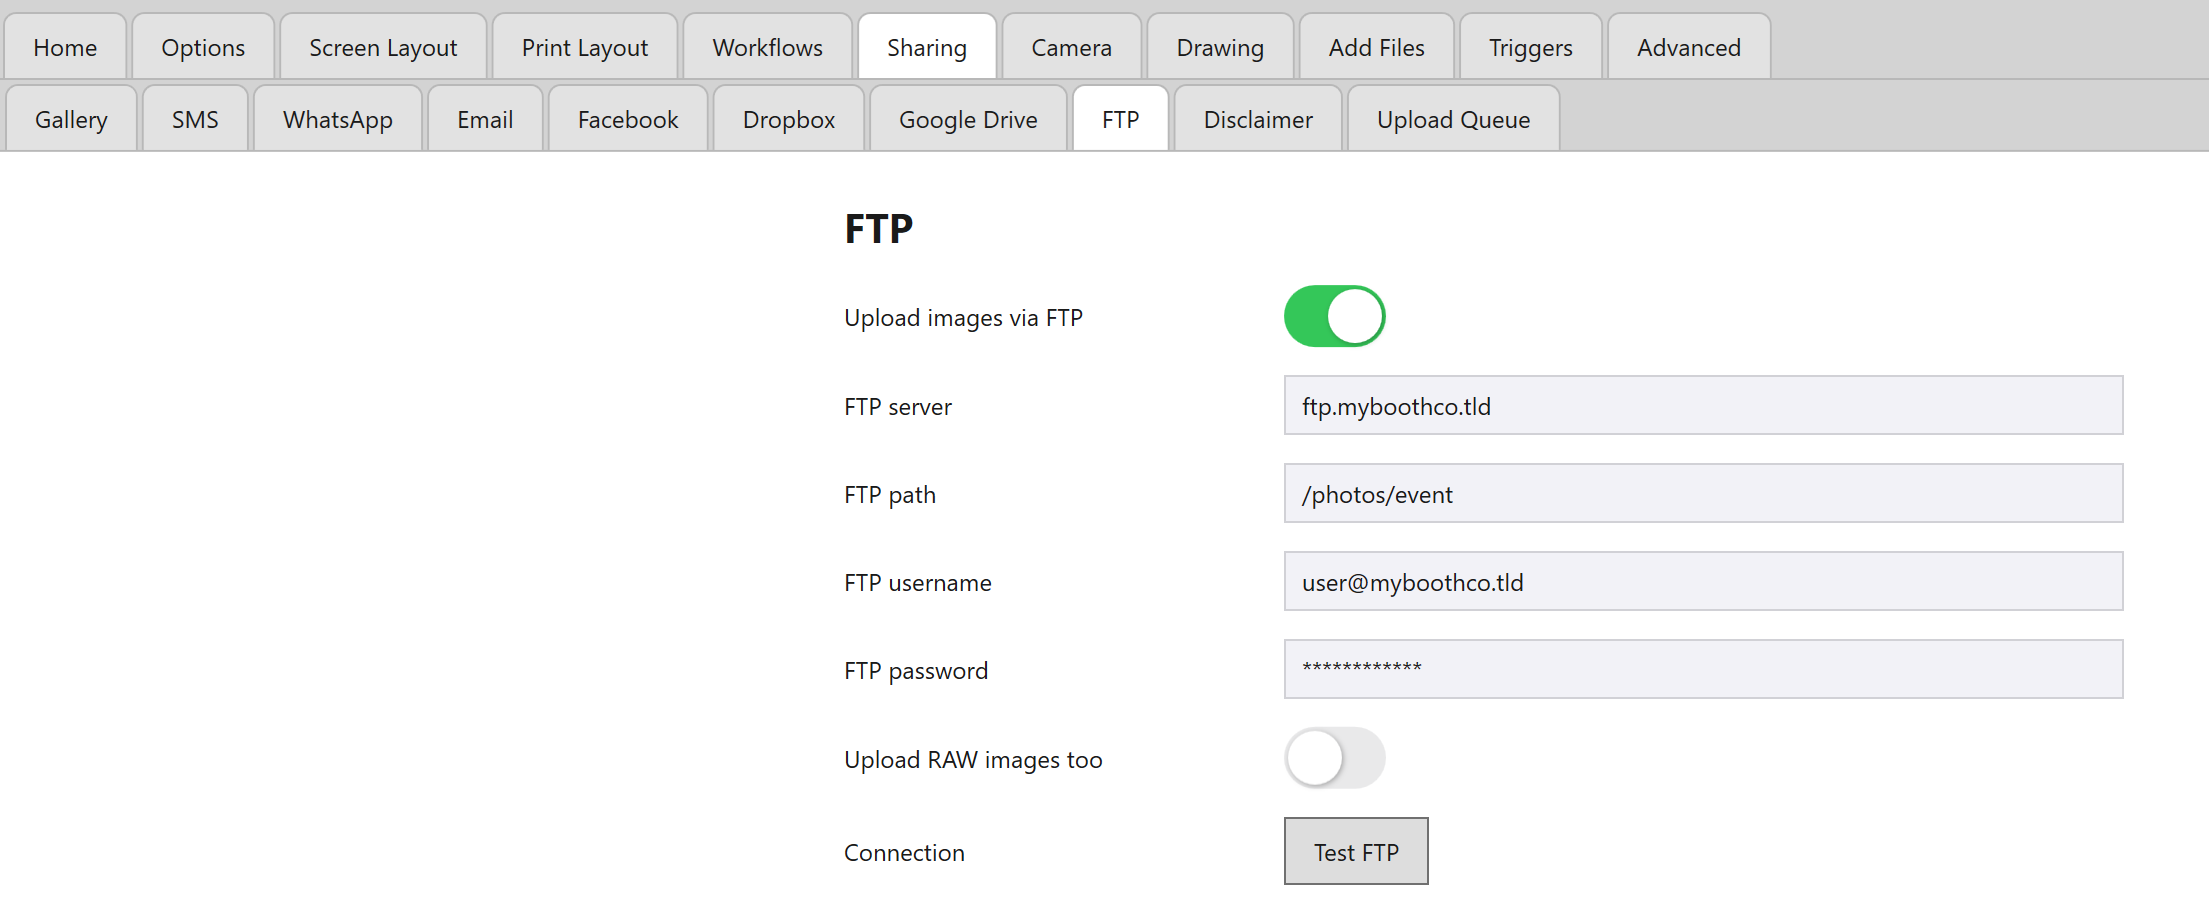Click the 'FTP username' label
This screenshot has width=2209, height=913.
918,583
